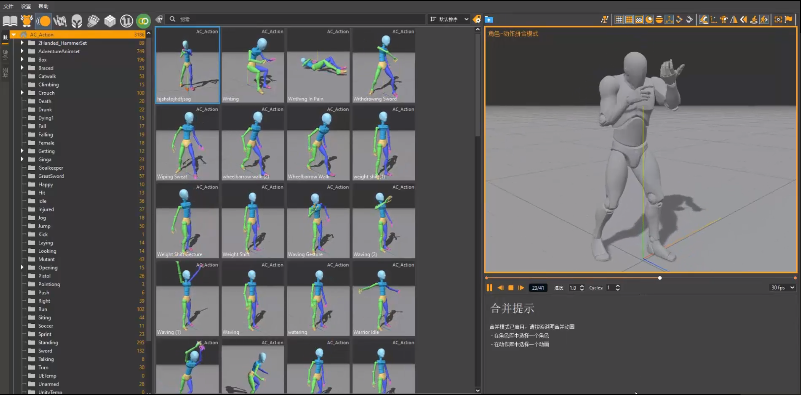Expand the 2Handed_HammerSet folder
This screenshot has width=801, height=395.
pos(22,43)
